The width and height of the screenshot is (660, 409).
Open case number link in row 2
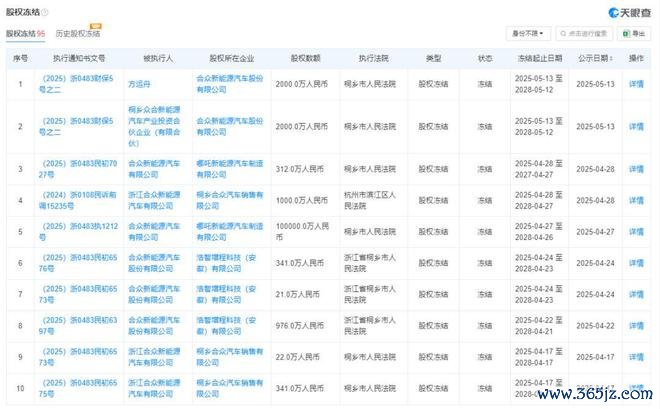(x=77, y=127)
